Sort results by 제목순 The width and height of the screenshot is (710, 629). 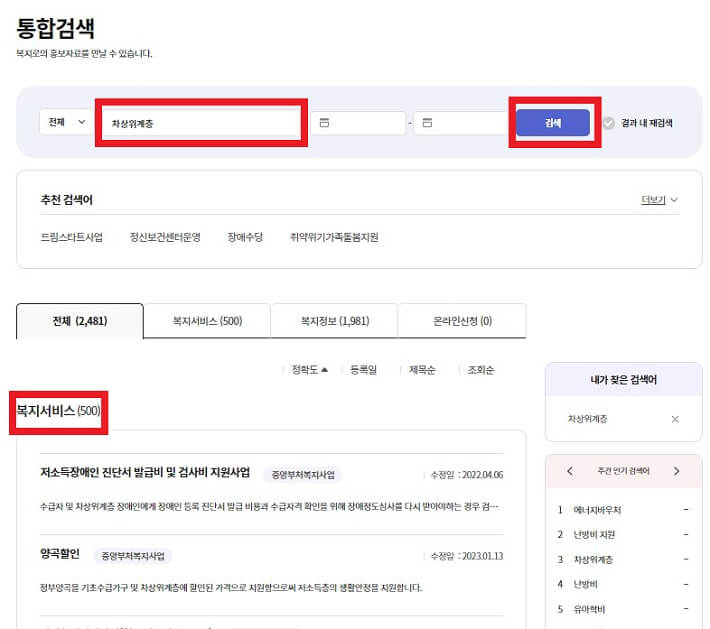tap(422, 370)
